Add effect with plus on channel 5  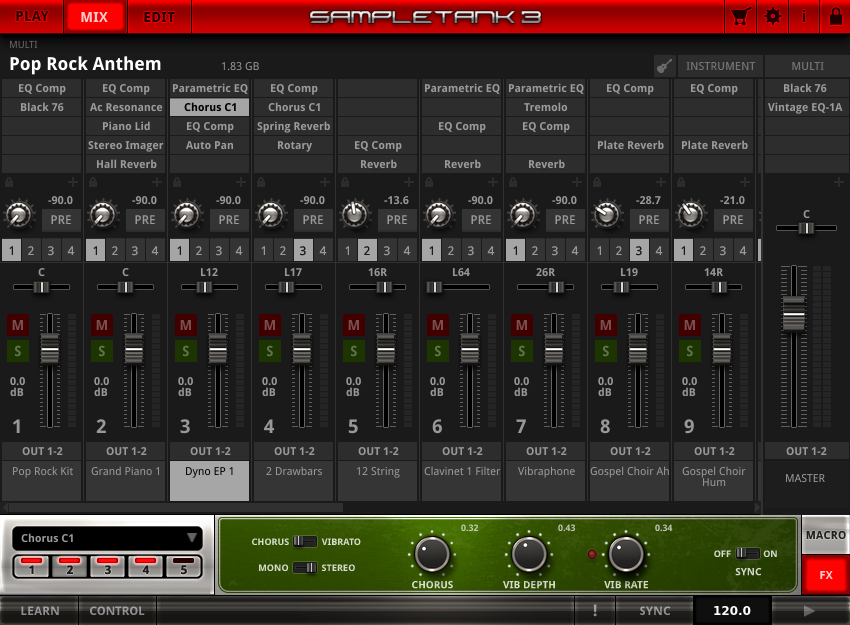pos(408,182)
